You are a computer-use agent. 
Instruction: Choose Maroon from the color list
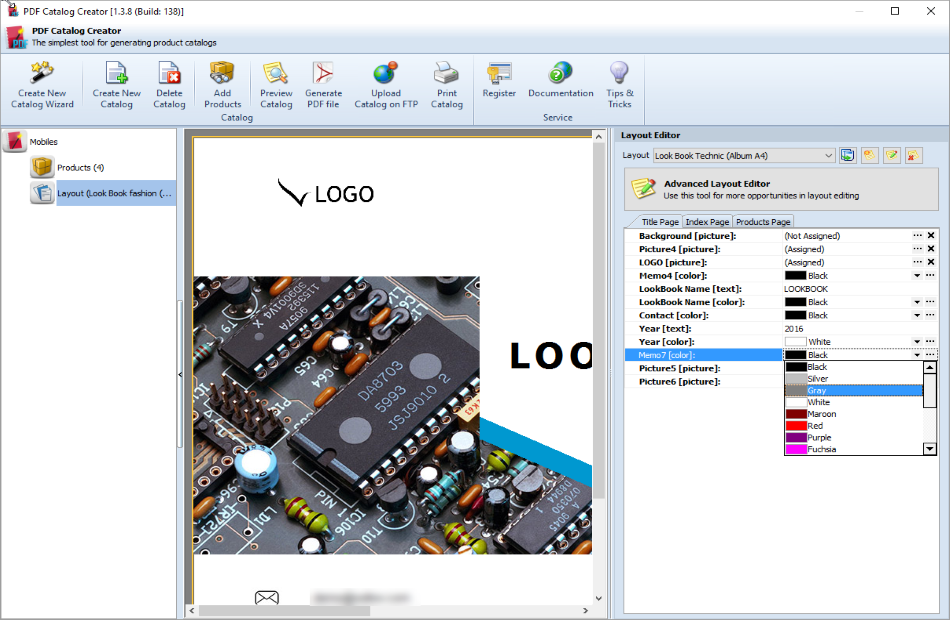(x=854, y=414)
